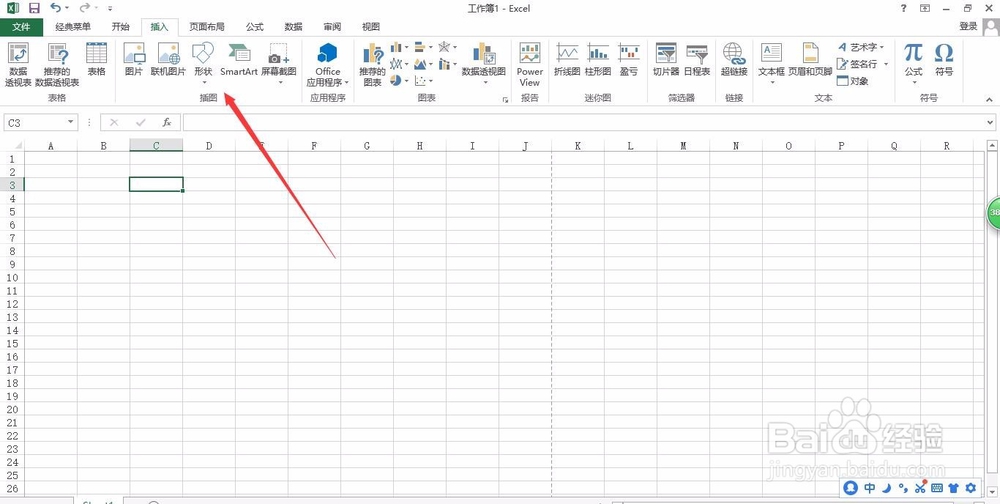Select column M header
This screenshot has width=1000, height=504.
pyautogui.click(x=683, y=146)
